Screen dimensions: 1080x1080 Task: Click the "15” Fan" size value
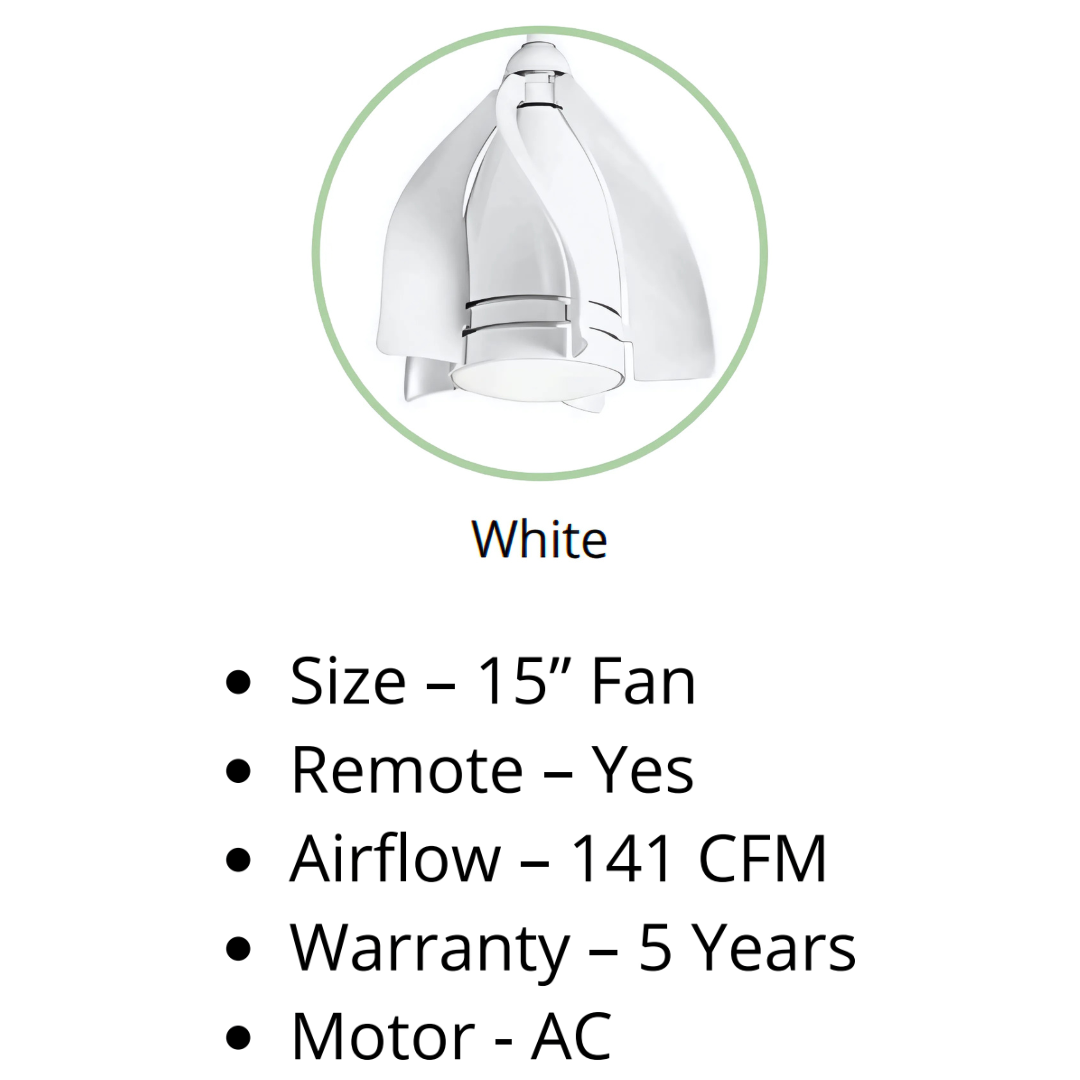point(586,681)
